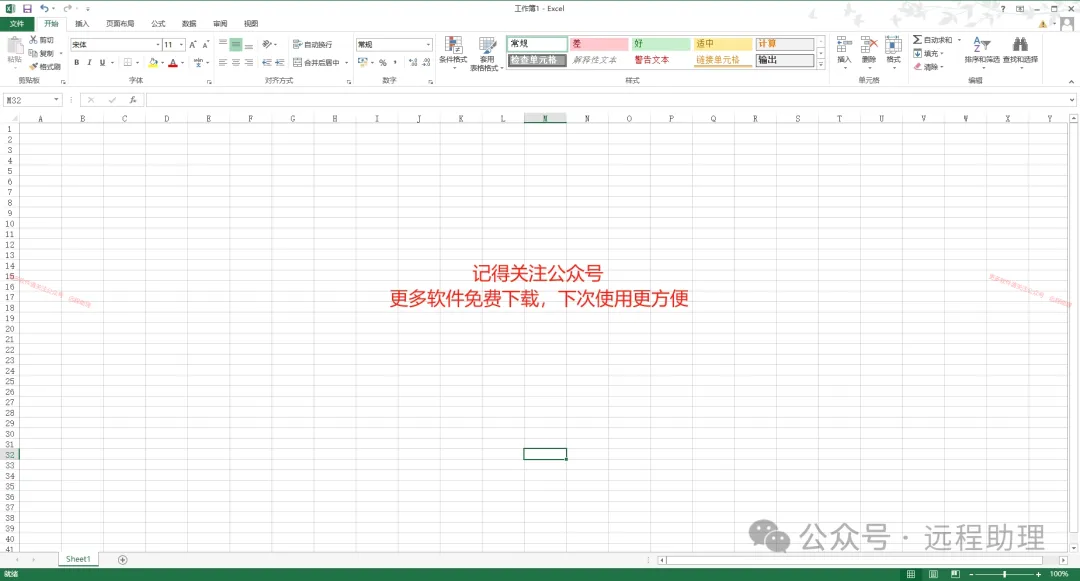Decrease decimal places
The height and width of the screenshot is (581, 1080).
pos(426,62)
